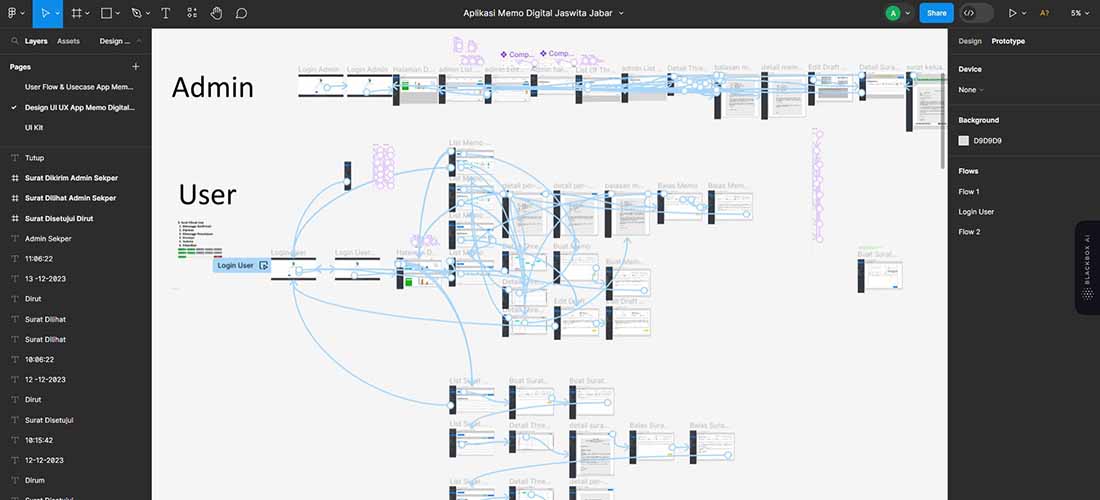Expand the Frame tool dropdown arrow
Screen dimensions: 1100x500
88,13
